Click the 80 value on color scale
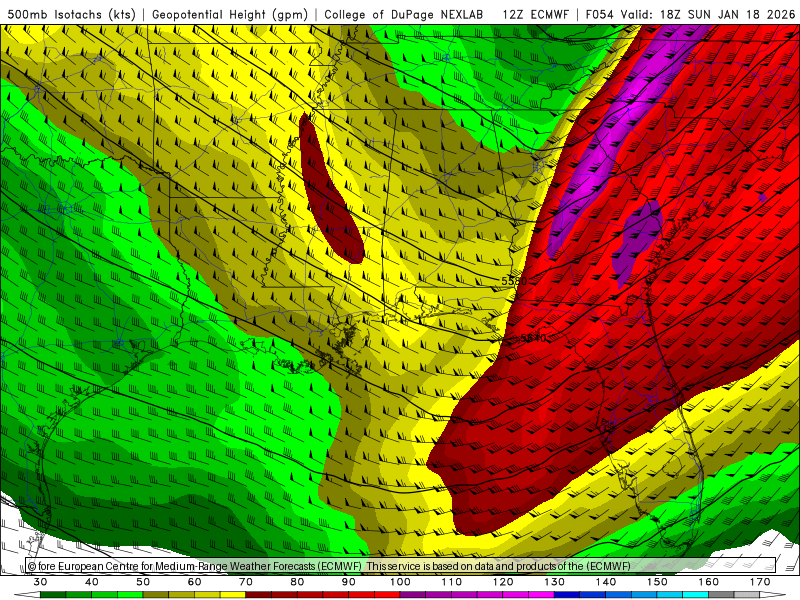This screenshot has width=800, height=600. (x=297, y=582)
